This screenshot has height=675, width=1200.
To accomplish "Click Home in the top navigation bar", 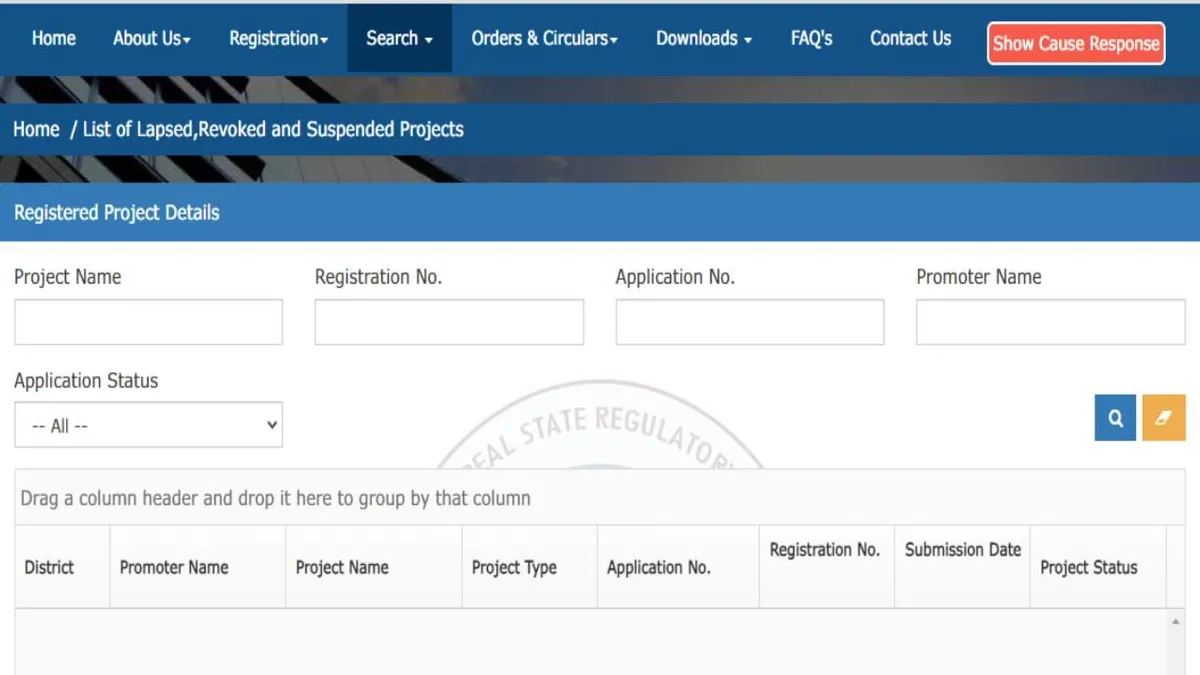I will (x=53, y=38).
